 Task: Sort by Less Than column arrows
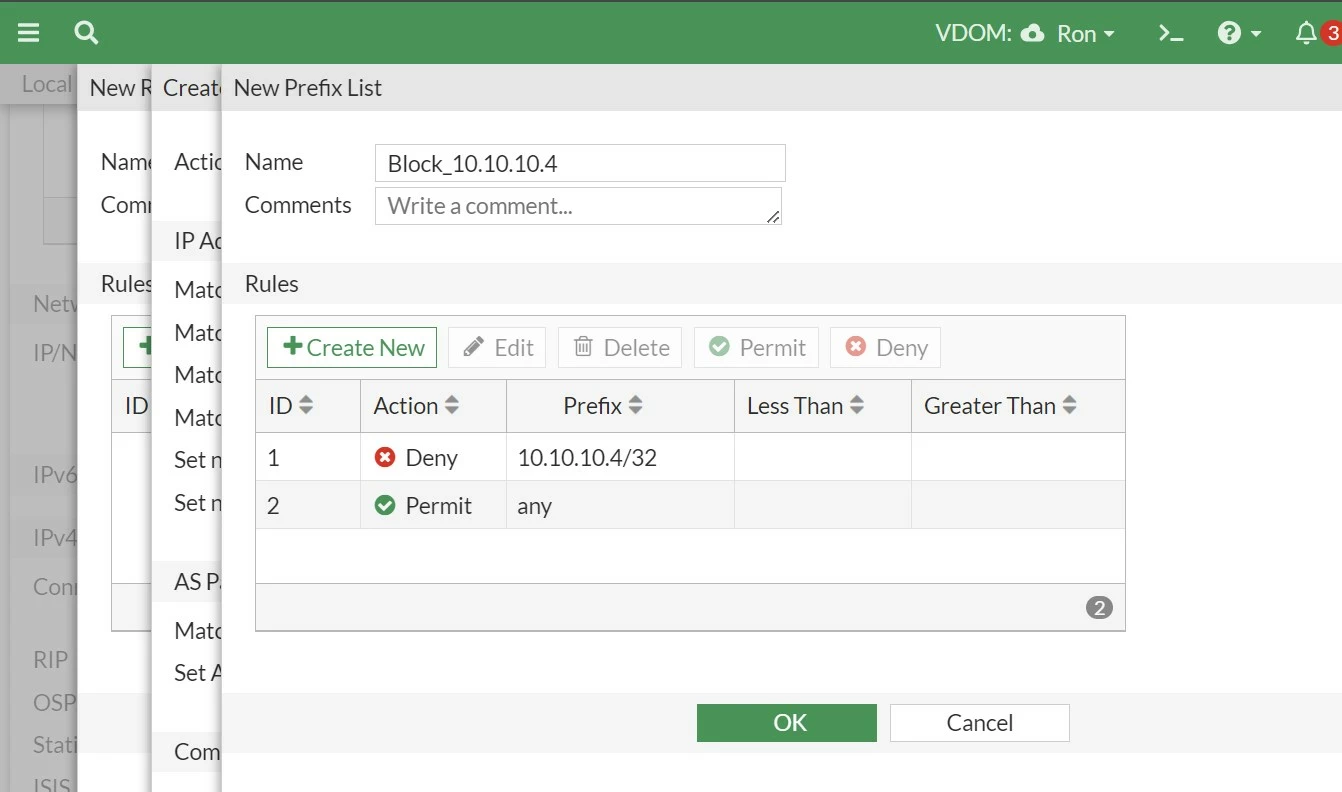[856, 405]
